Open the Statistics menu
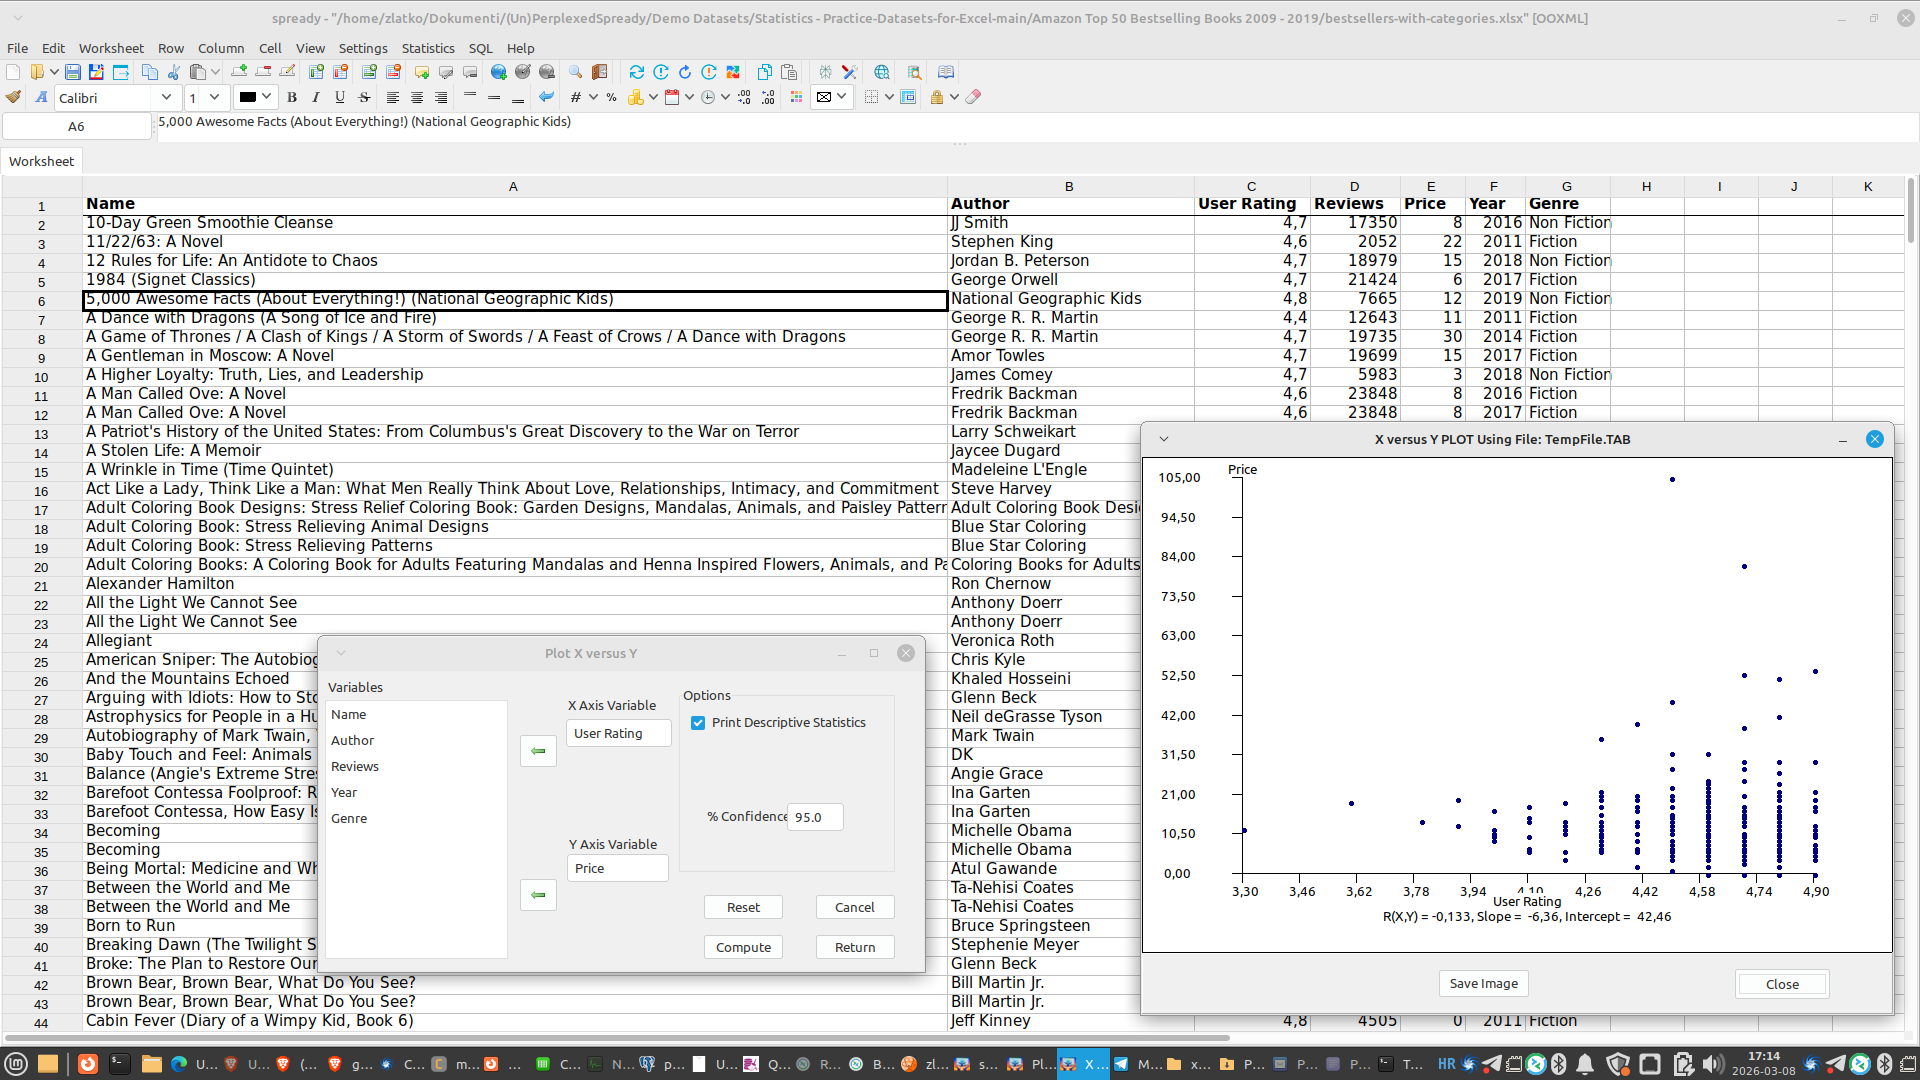 tap(427, 48)
